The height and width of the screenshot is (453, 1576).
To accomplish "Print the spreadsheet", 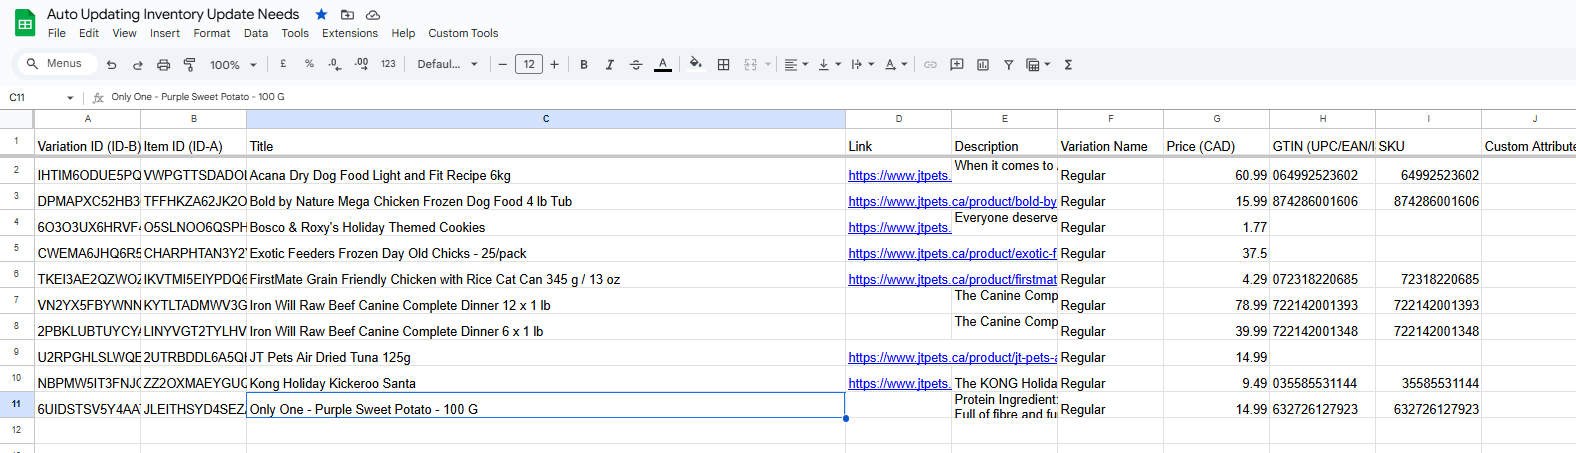I will (x=163, y=64).
